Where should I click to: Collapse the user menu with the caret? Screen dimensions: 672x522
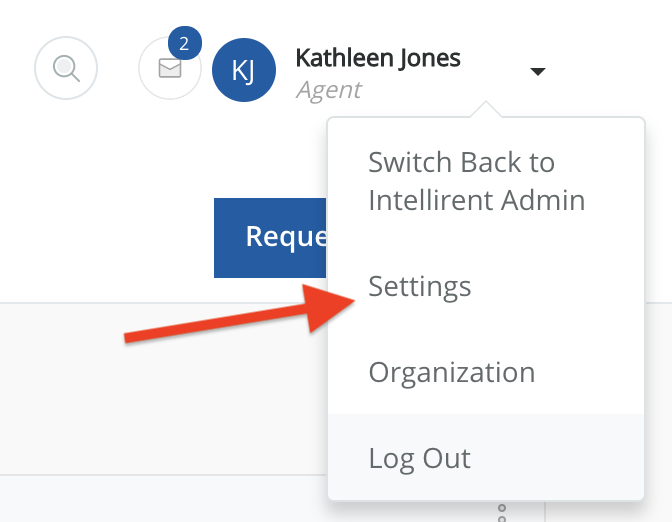[x=537, y=71]
